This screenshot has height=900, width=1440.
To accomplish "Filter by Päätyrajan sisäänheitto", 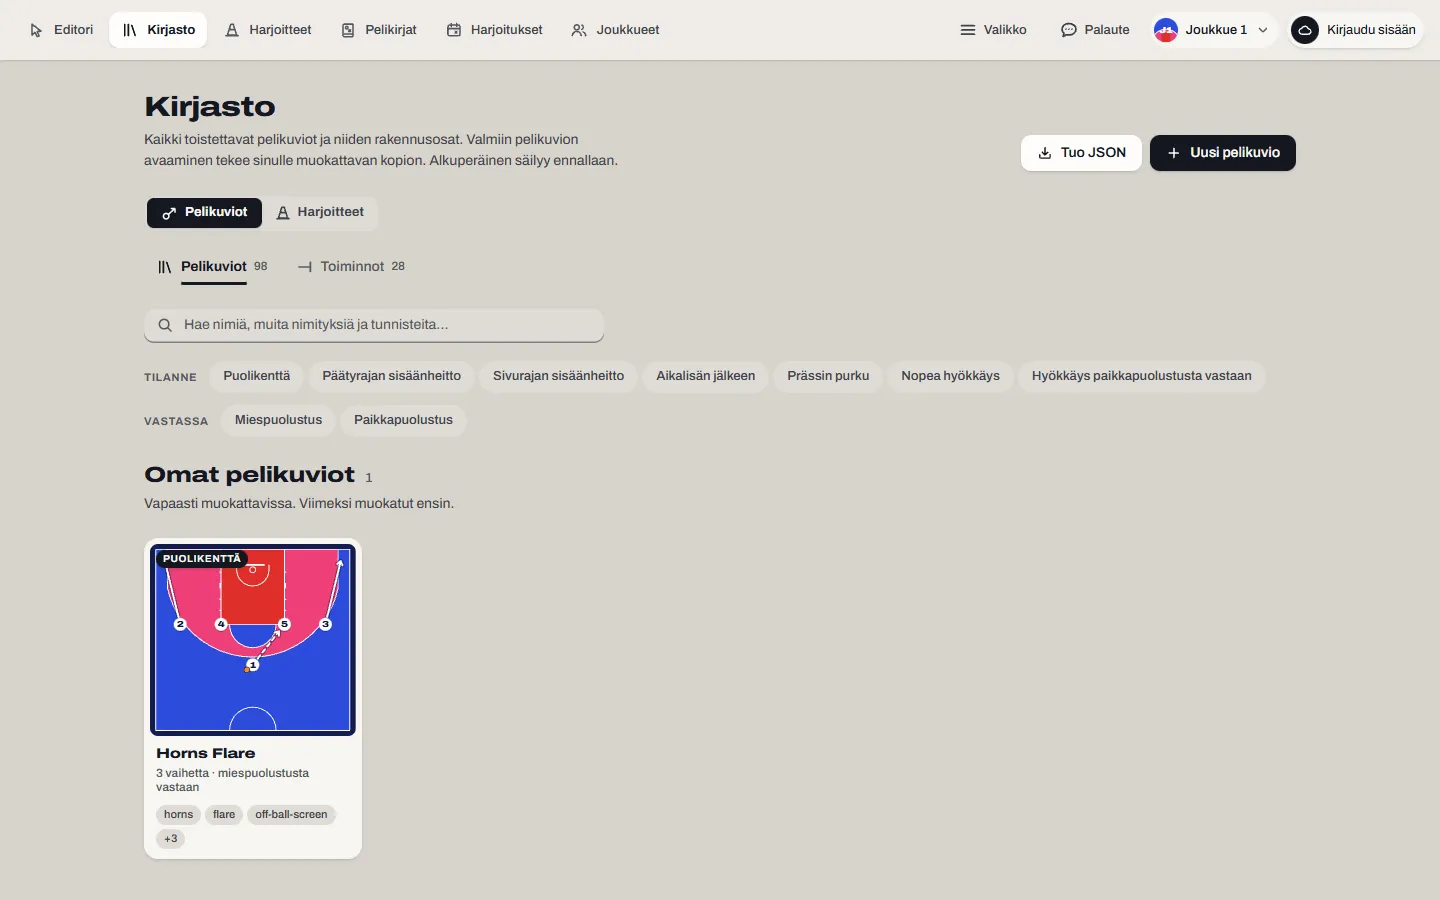I will (391, 376).
